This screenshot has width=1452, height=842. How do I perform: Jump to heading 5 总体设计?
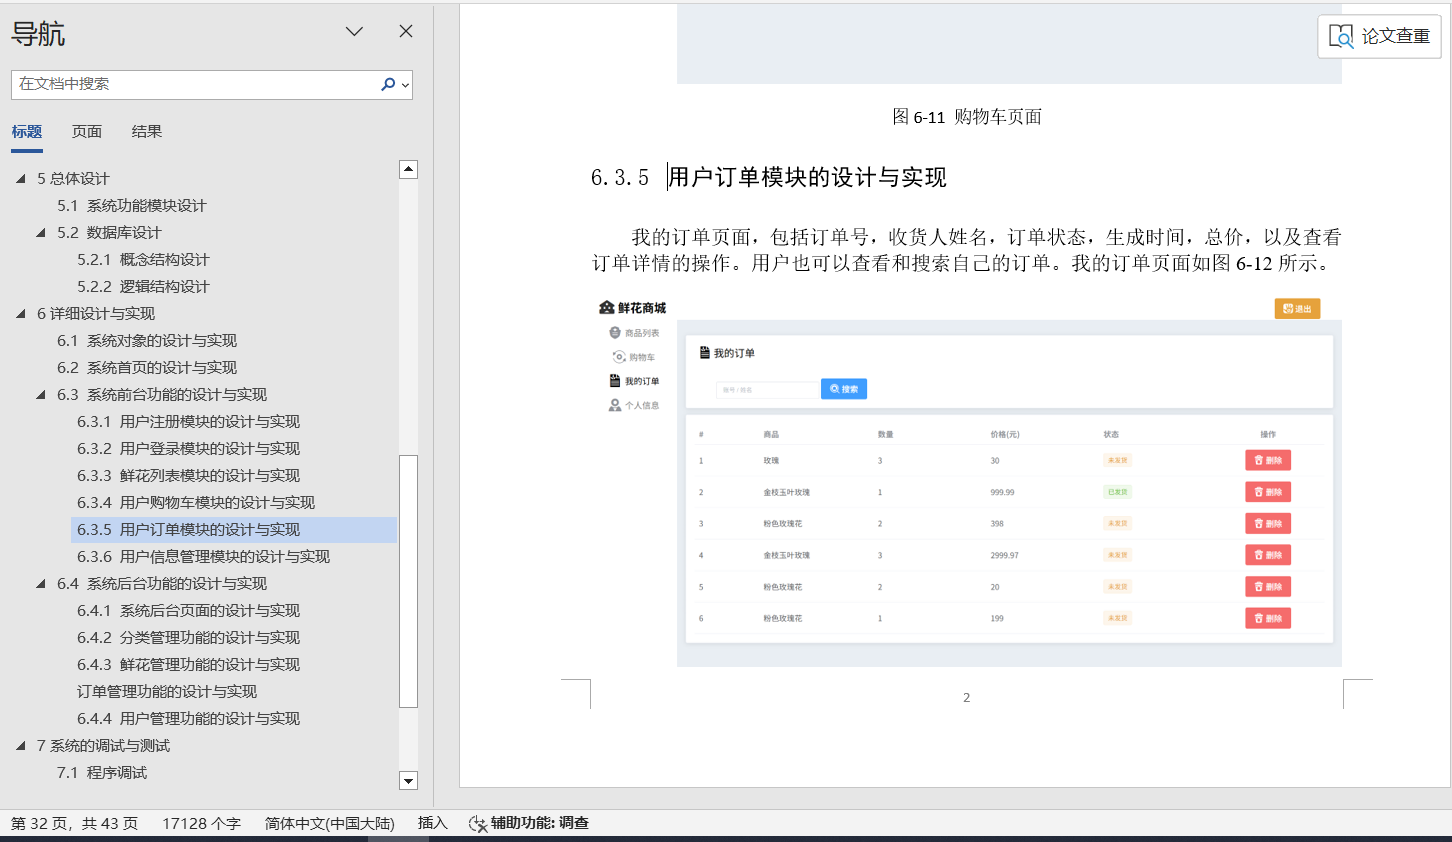tap(73, 178)
